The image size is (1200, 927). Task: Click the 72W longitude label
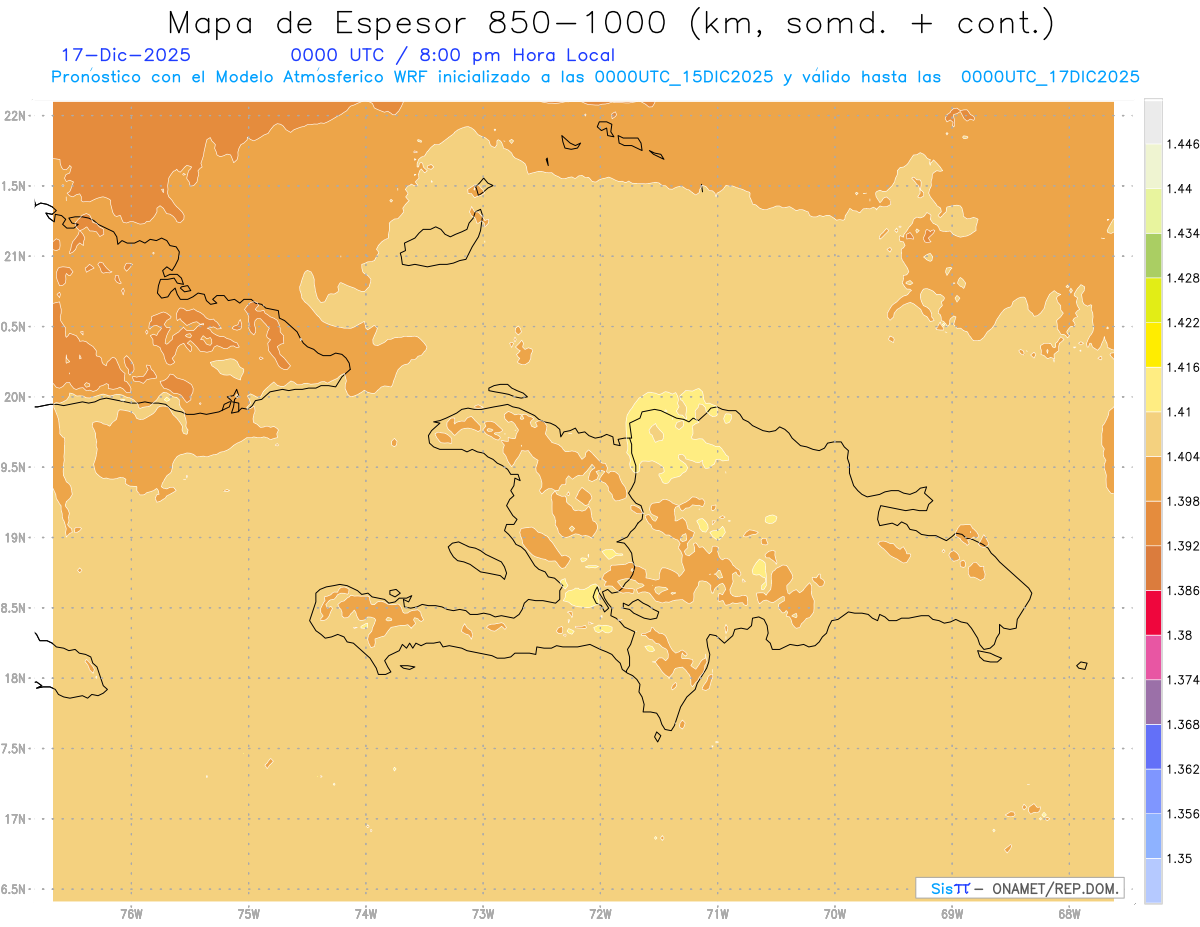600,915
